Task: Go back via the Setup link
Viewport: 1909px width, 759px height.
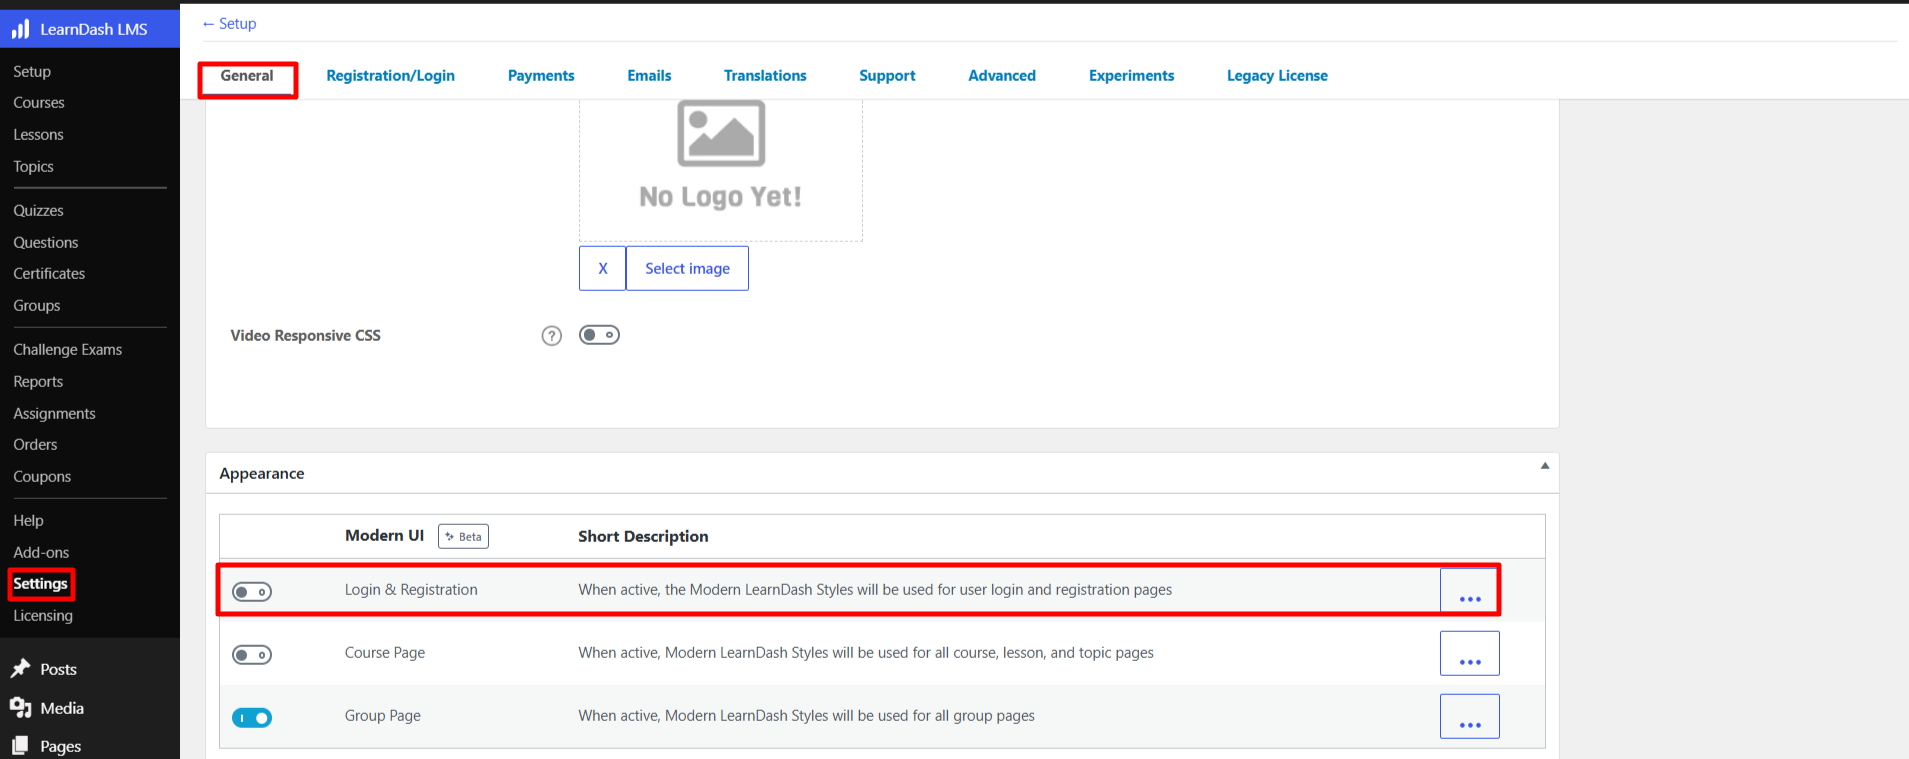Action: 229,24
